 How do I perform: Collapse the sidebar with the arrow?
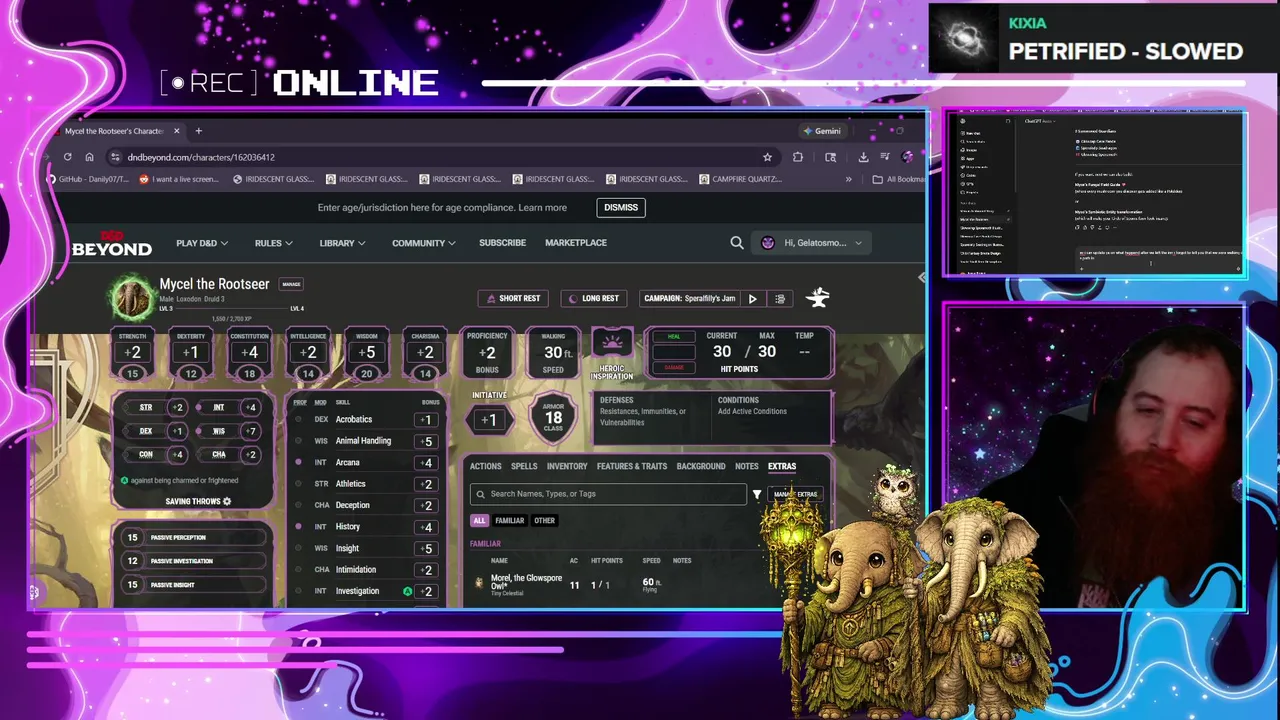point(921,278)
